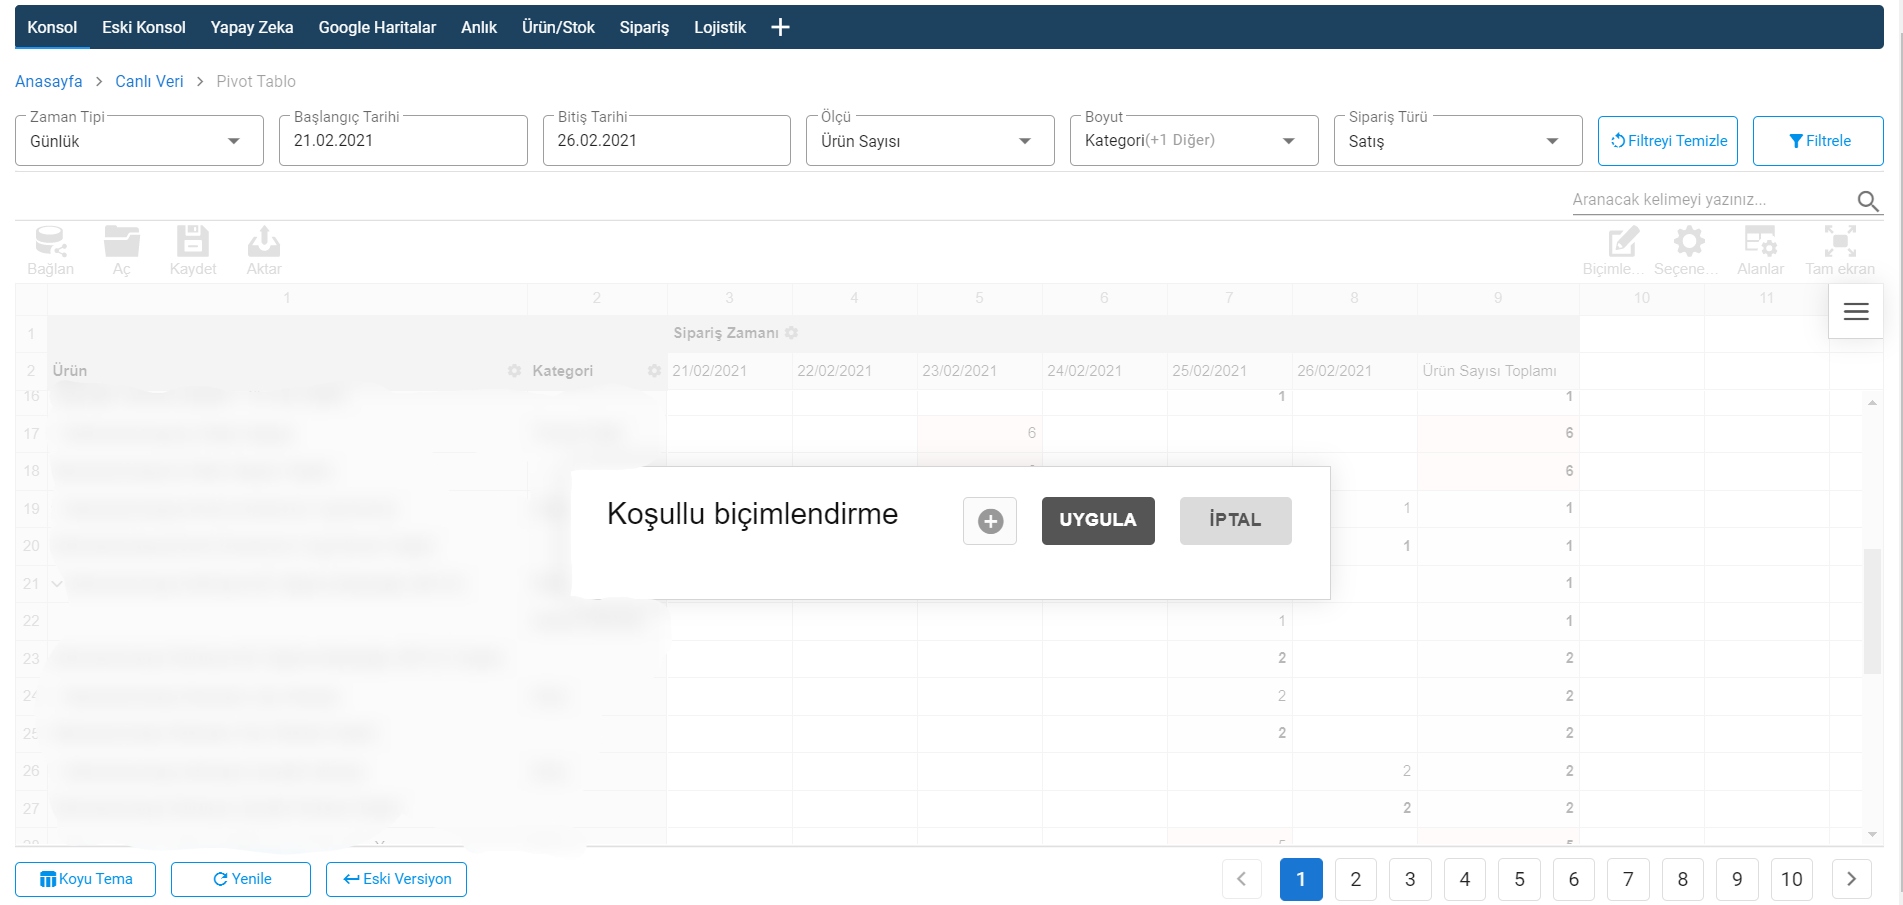Viewport: 1903px width, 905px height.
Task: Expand the Zaman Tipi dropdown
Action: pos(139,141)
